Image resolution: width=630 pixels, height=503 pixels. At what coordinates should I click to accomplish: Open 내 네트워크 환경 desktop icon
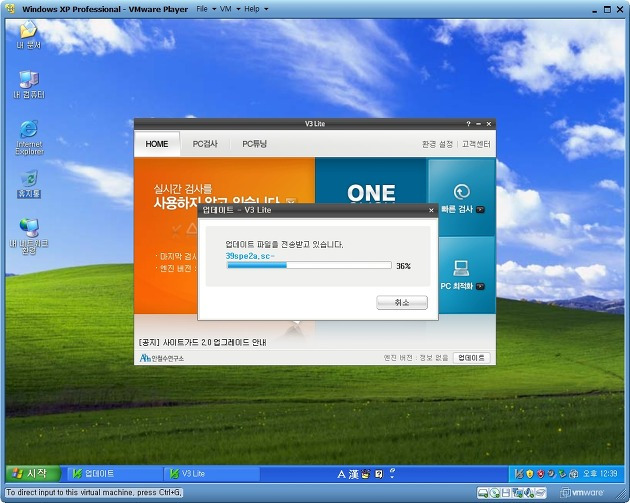coord(29,236)
